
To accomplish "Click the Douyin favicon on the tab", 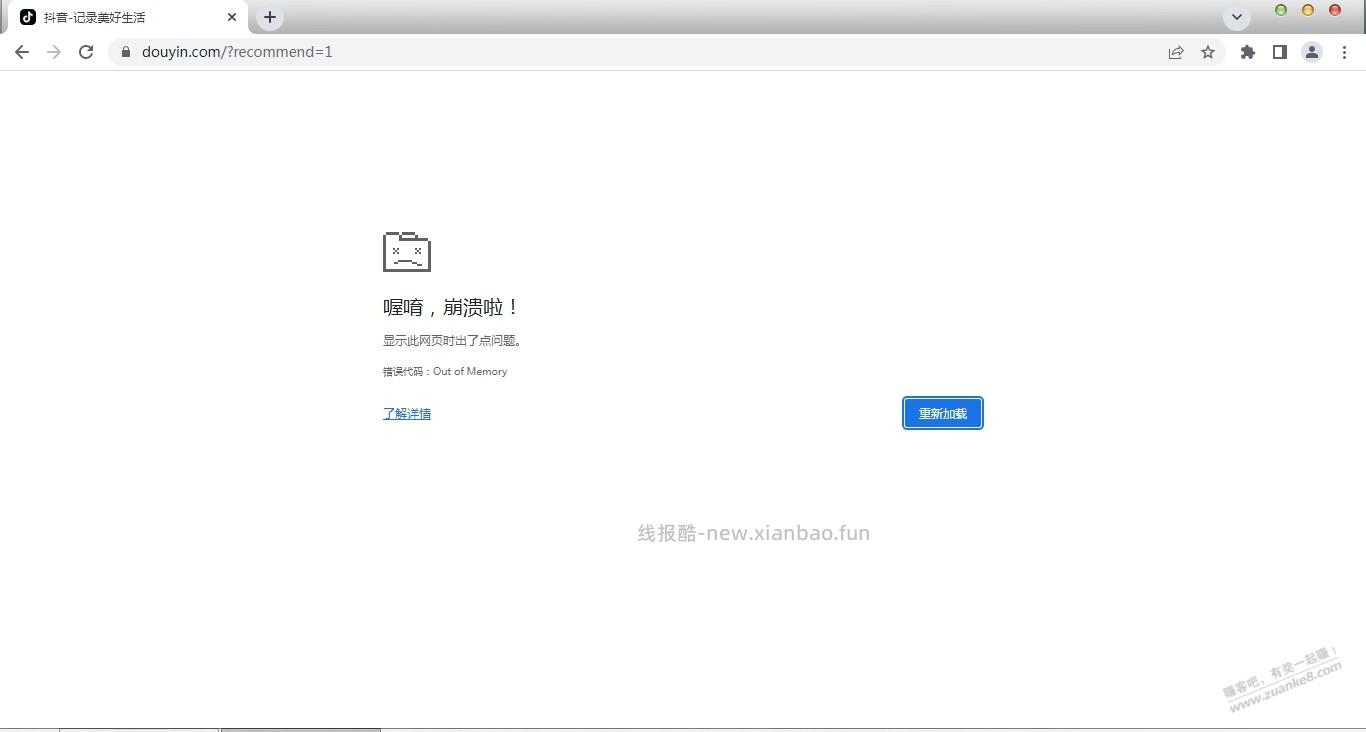I will click(x=29, y=17).
